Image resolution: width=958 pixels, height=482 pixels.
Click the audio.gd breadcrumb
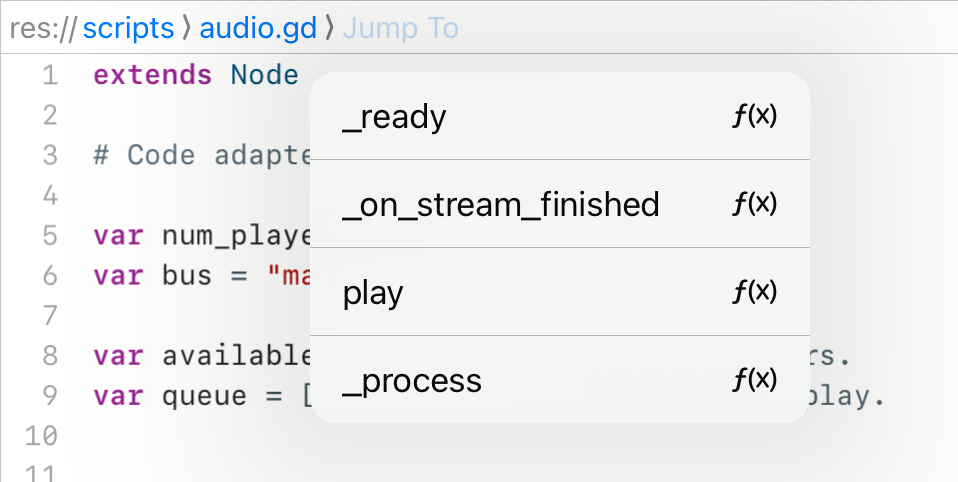point(258,28)
